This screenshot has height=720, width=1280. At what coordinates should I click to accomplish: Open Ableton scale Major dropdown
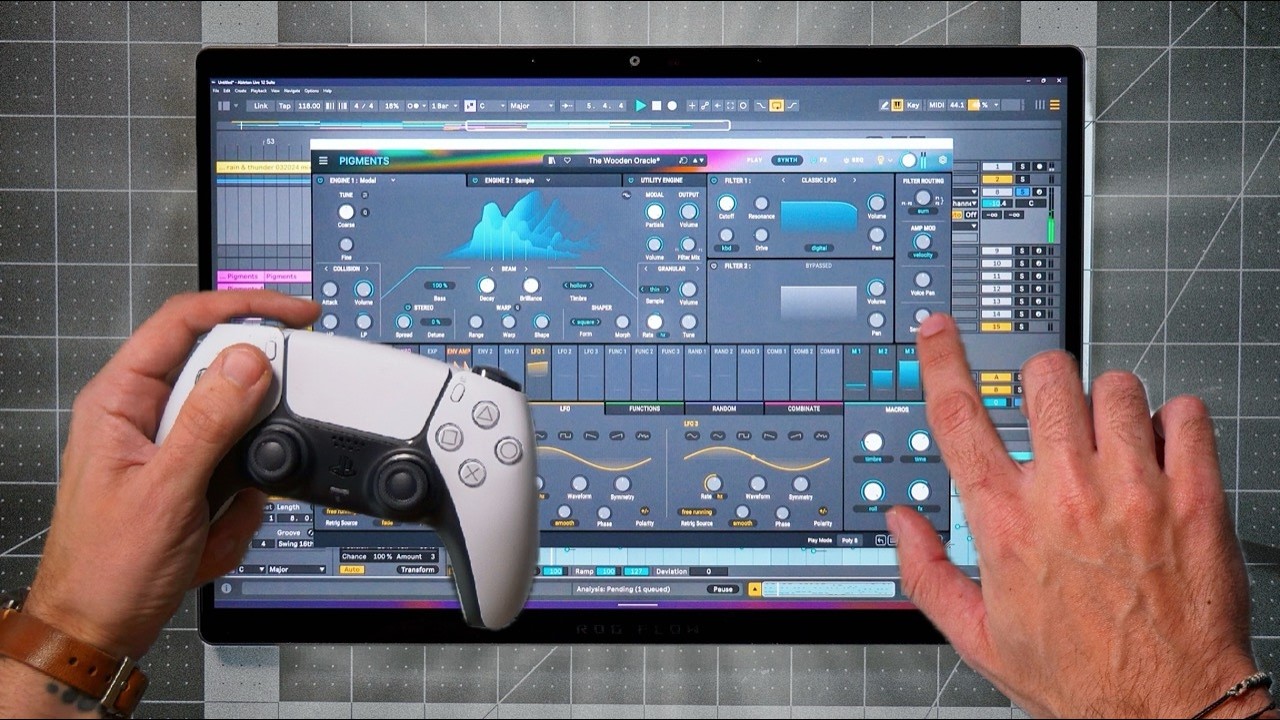pyautogui.click(x=530, y=105)
